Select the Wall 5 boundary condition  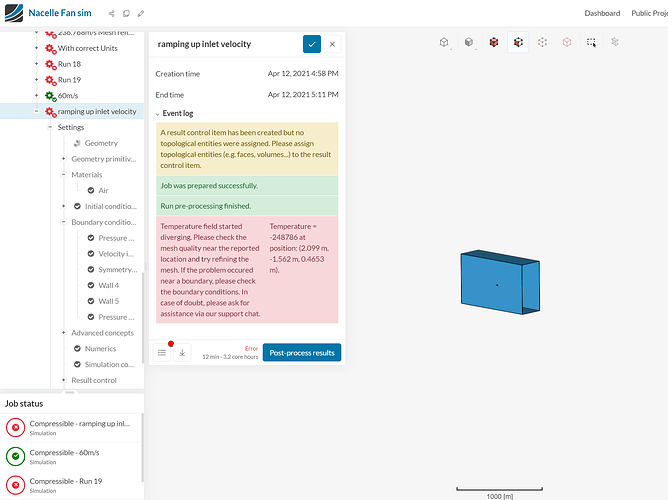pyautogui.click(x=109, y=301)
